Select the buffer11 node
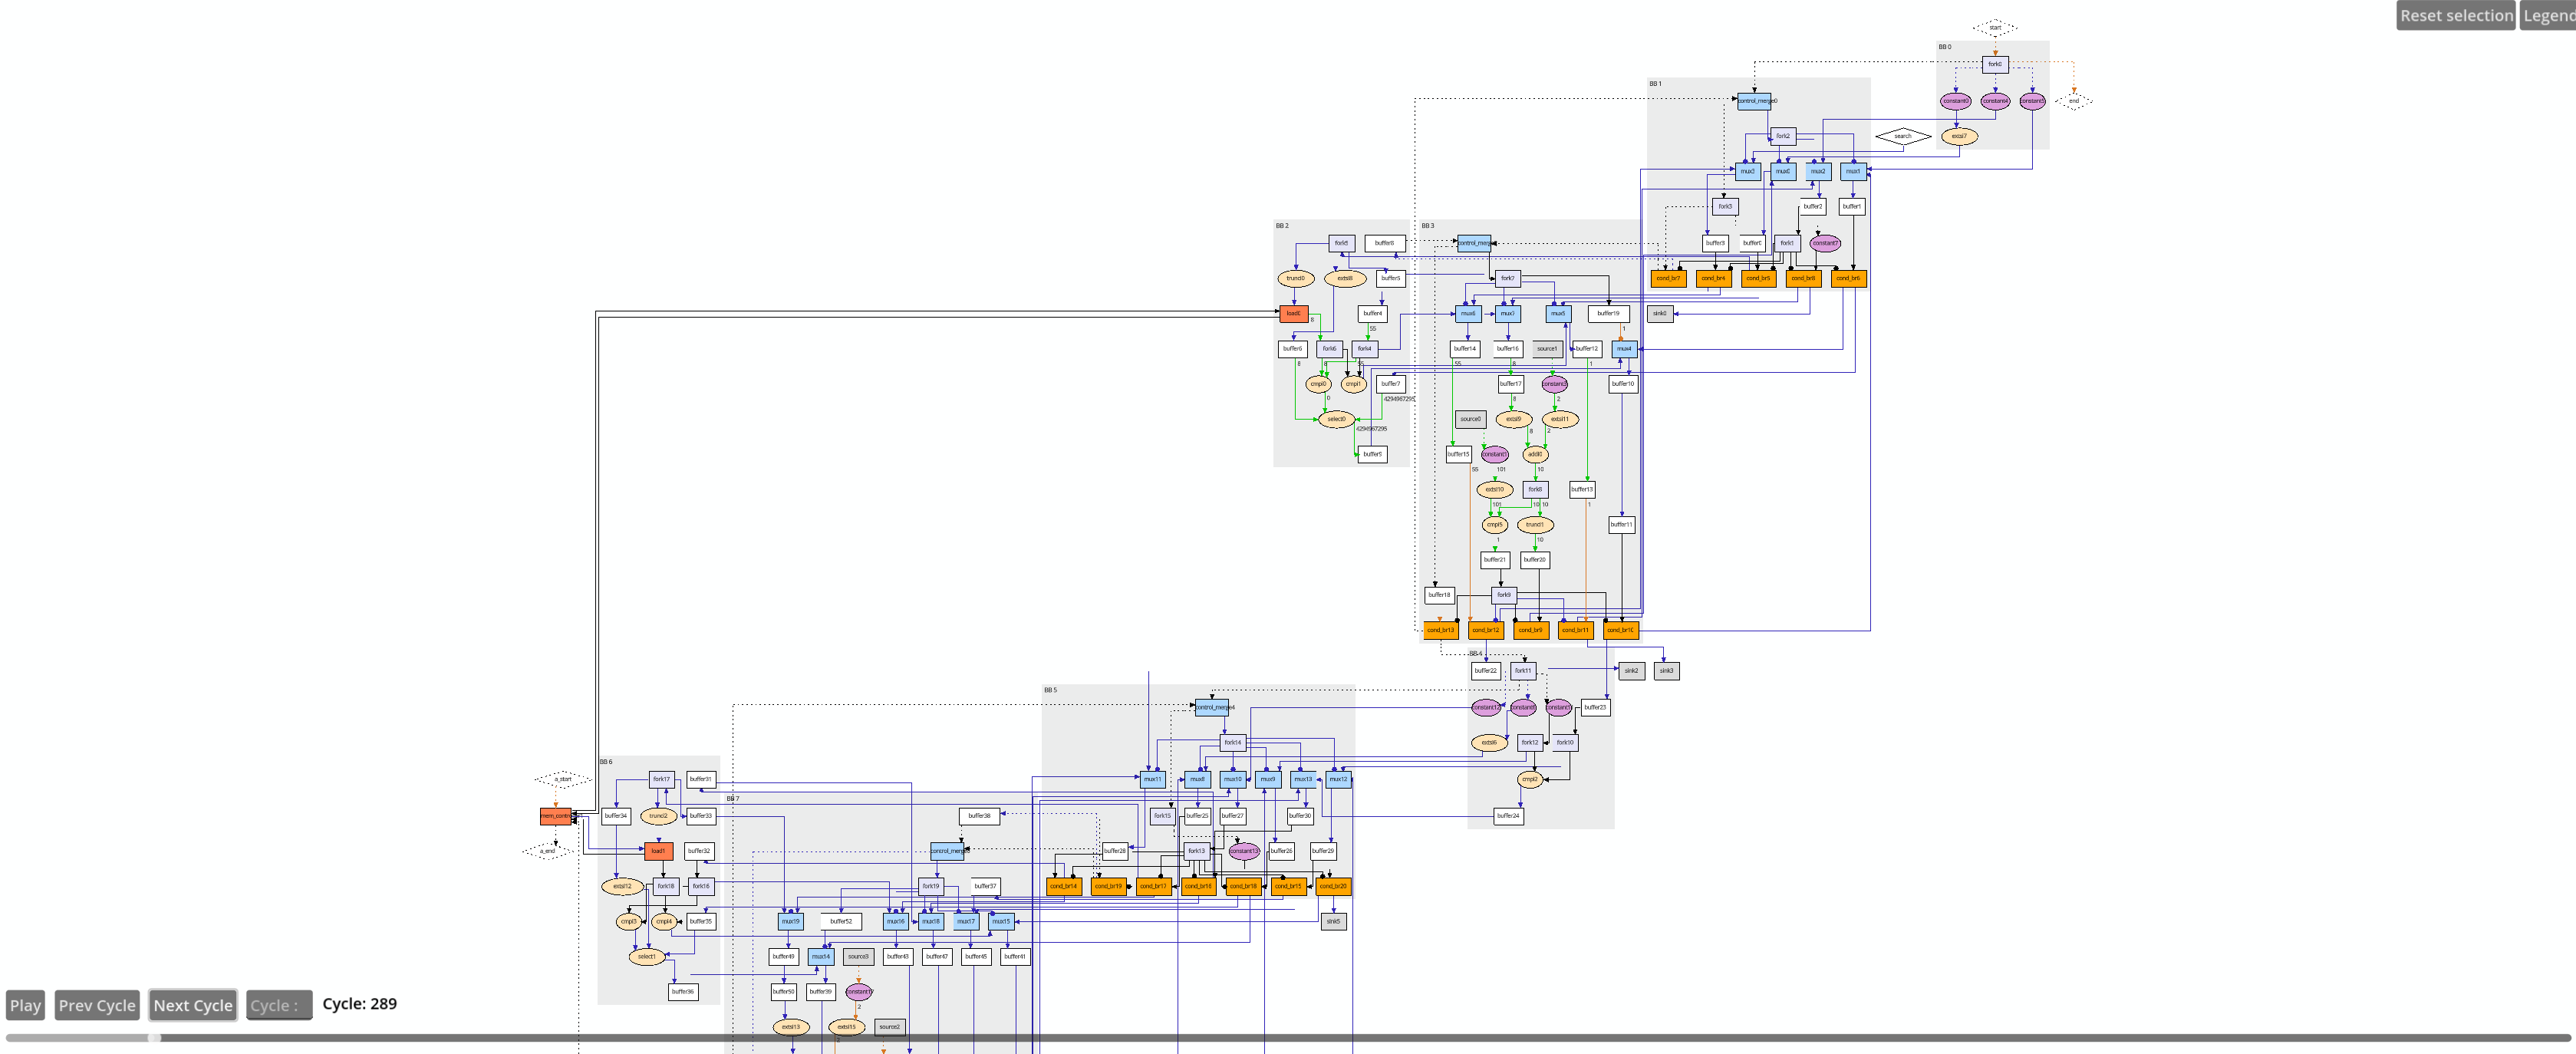The height and width of the screenshot is (1054, 2576). [x=1621, y=525]
